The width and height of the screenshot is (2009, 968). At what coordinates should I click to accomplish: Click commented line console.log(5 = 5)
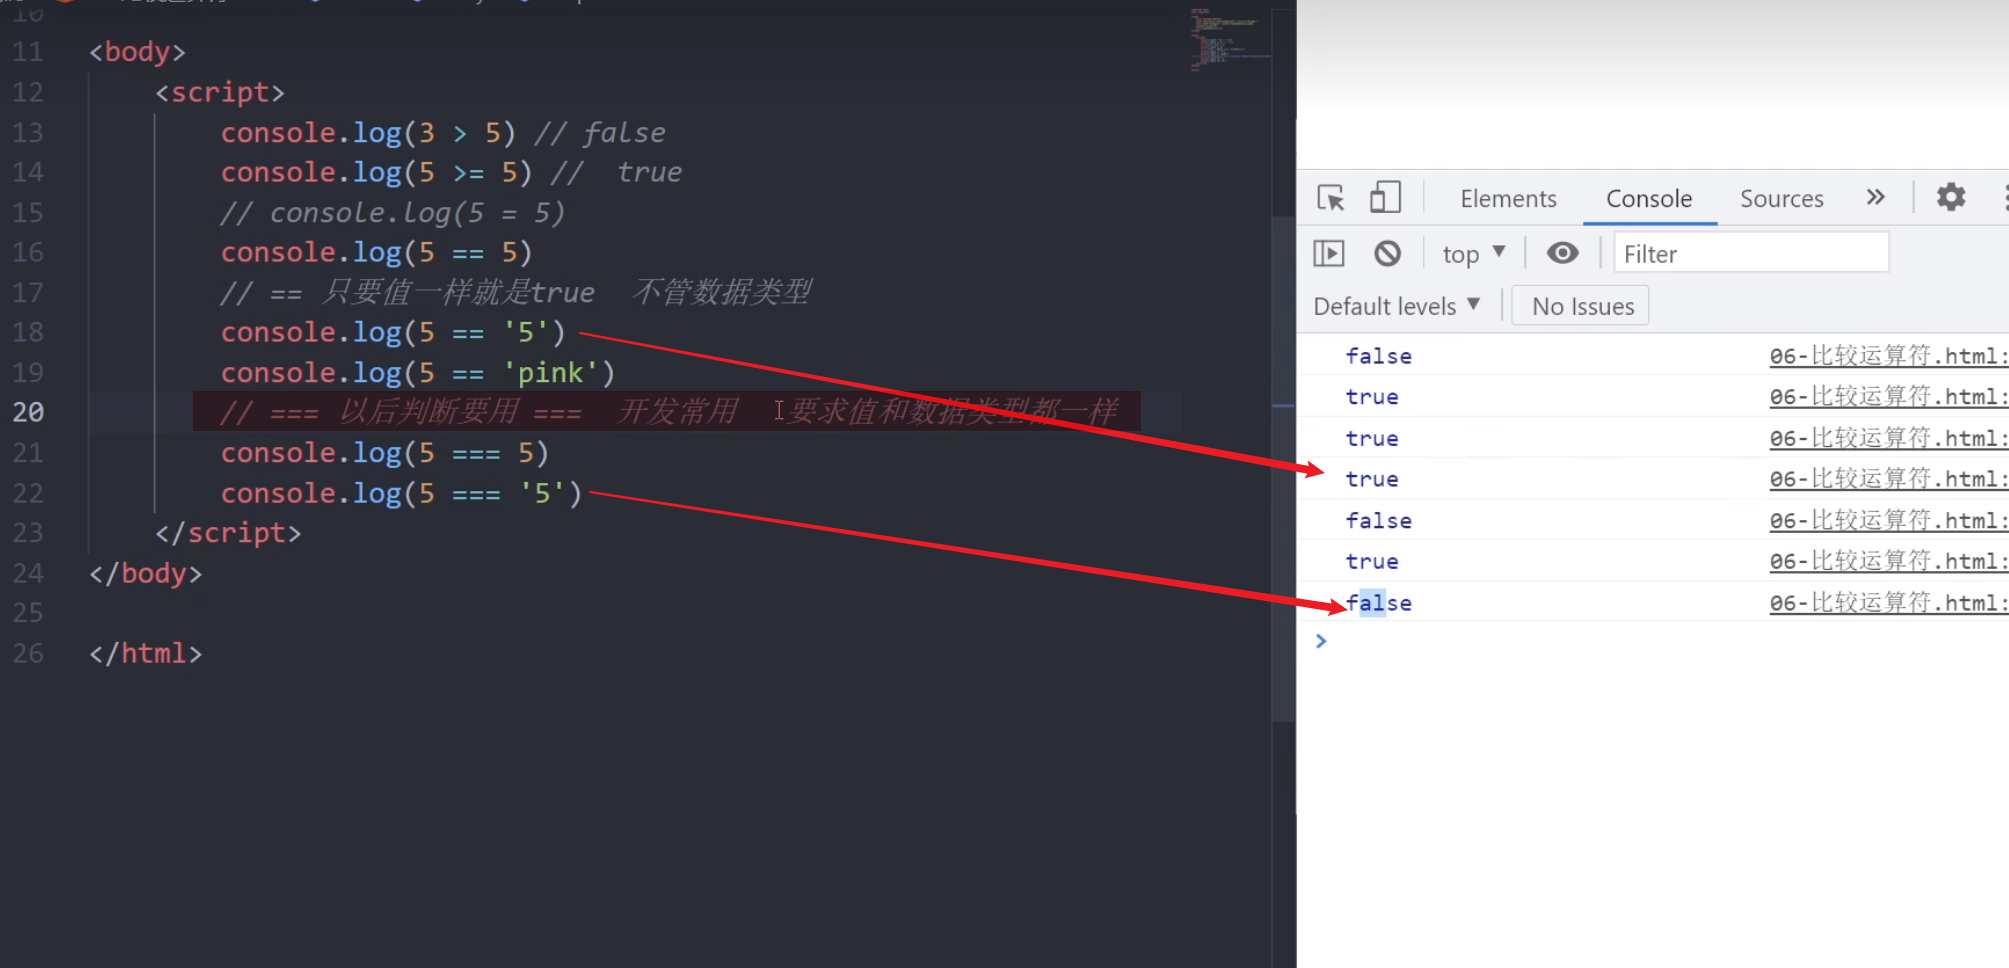pos(392,212)
